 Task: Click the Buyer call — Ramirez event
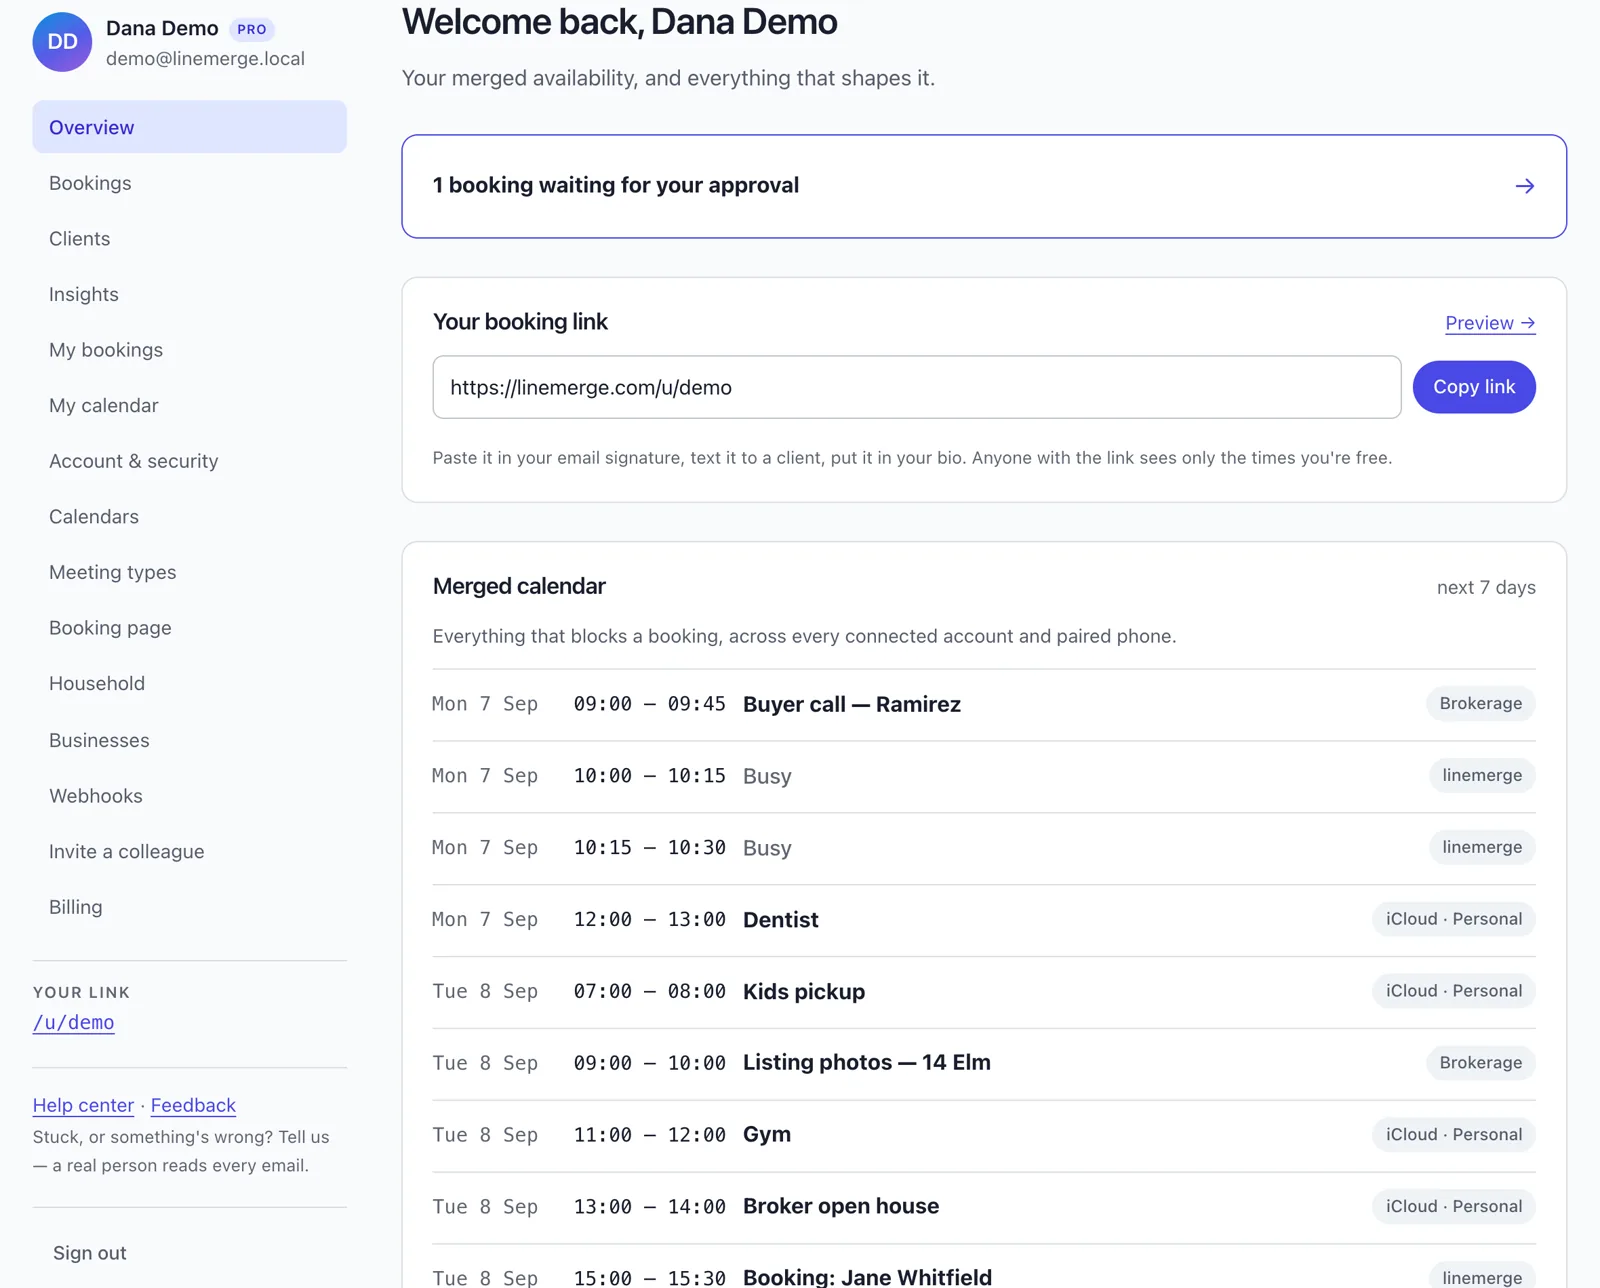[x=852, y=704]
